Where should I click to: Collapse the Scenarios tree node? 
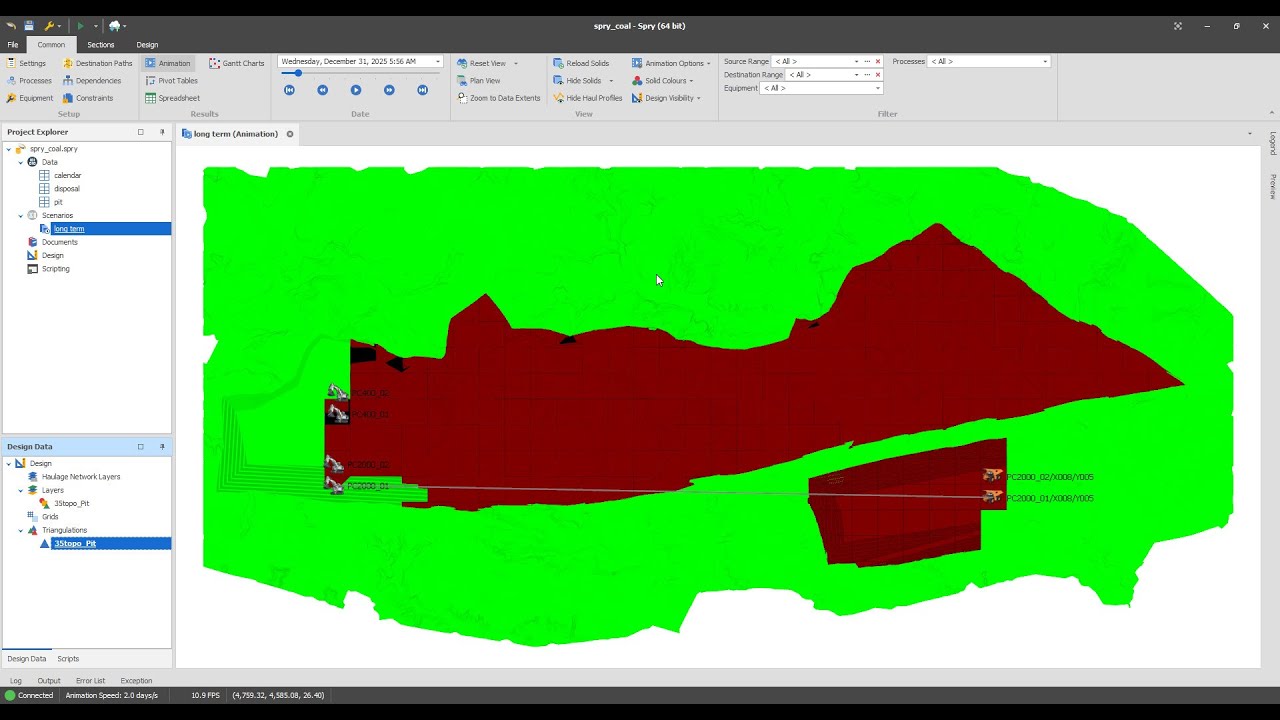coord(21,216)
